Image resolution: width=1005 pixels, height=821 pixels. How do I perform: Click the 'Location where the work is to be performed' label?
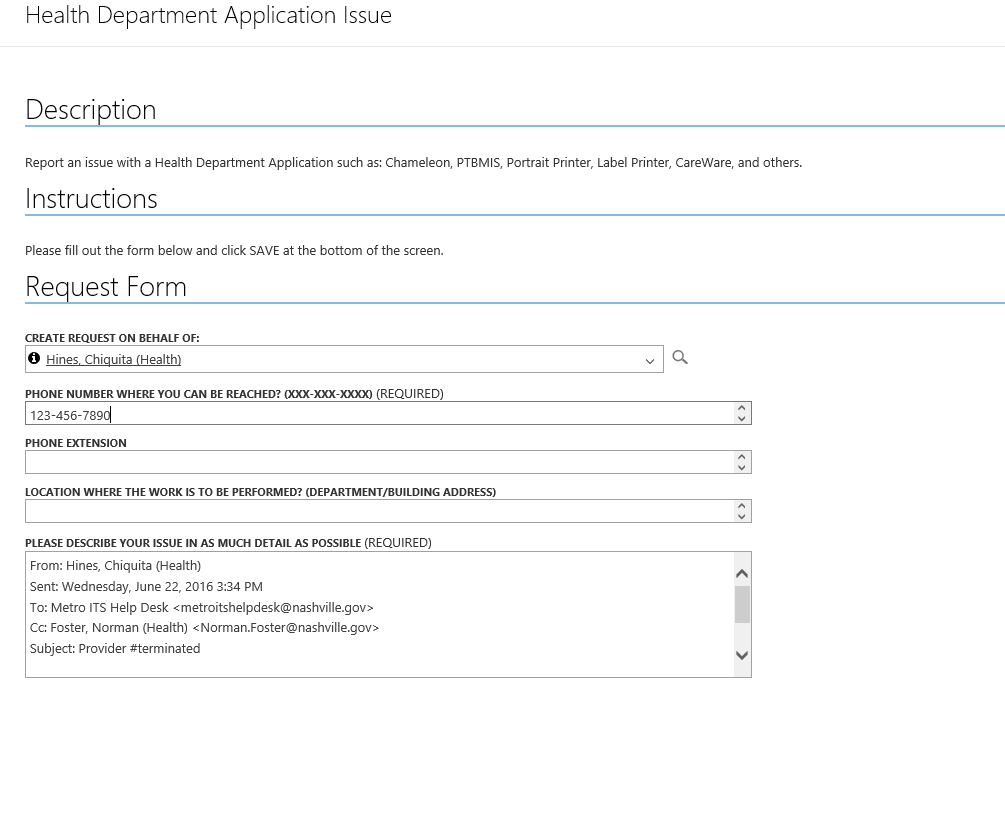[x=260, y=492]
